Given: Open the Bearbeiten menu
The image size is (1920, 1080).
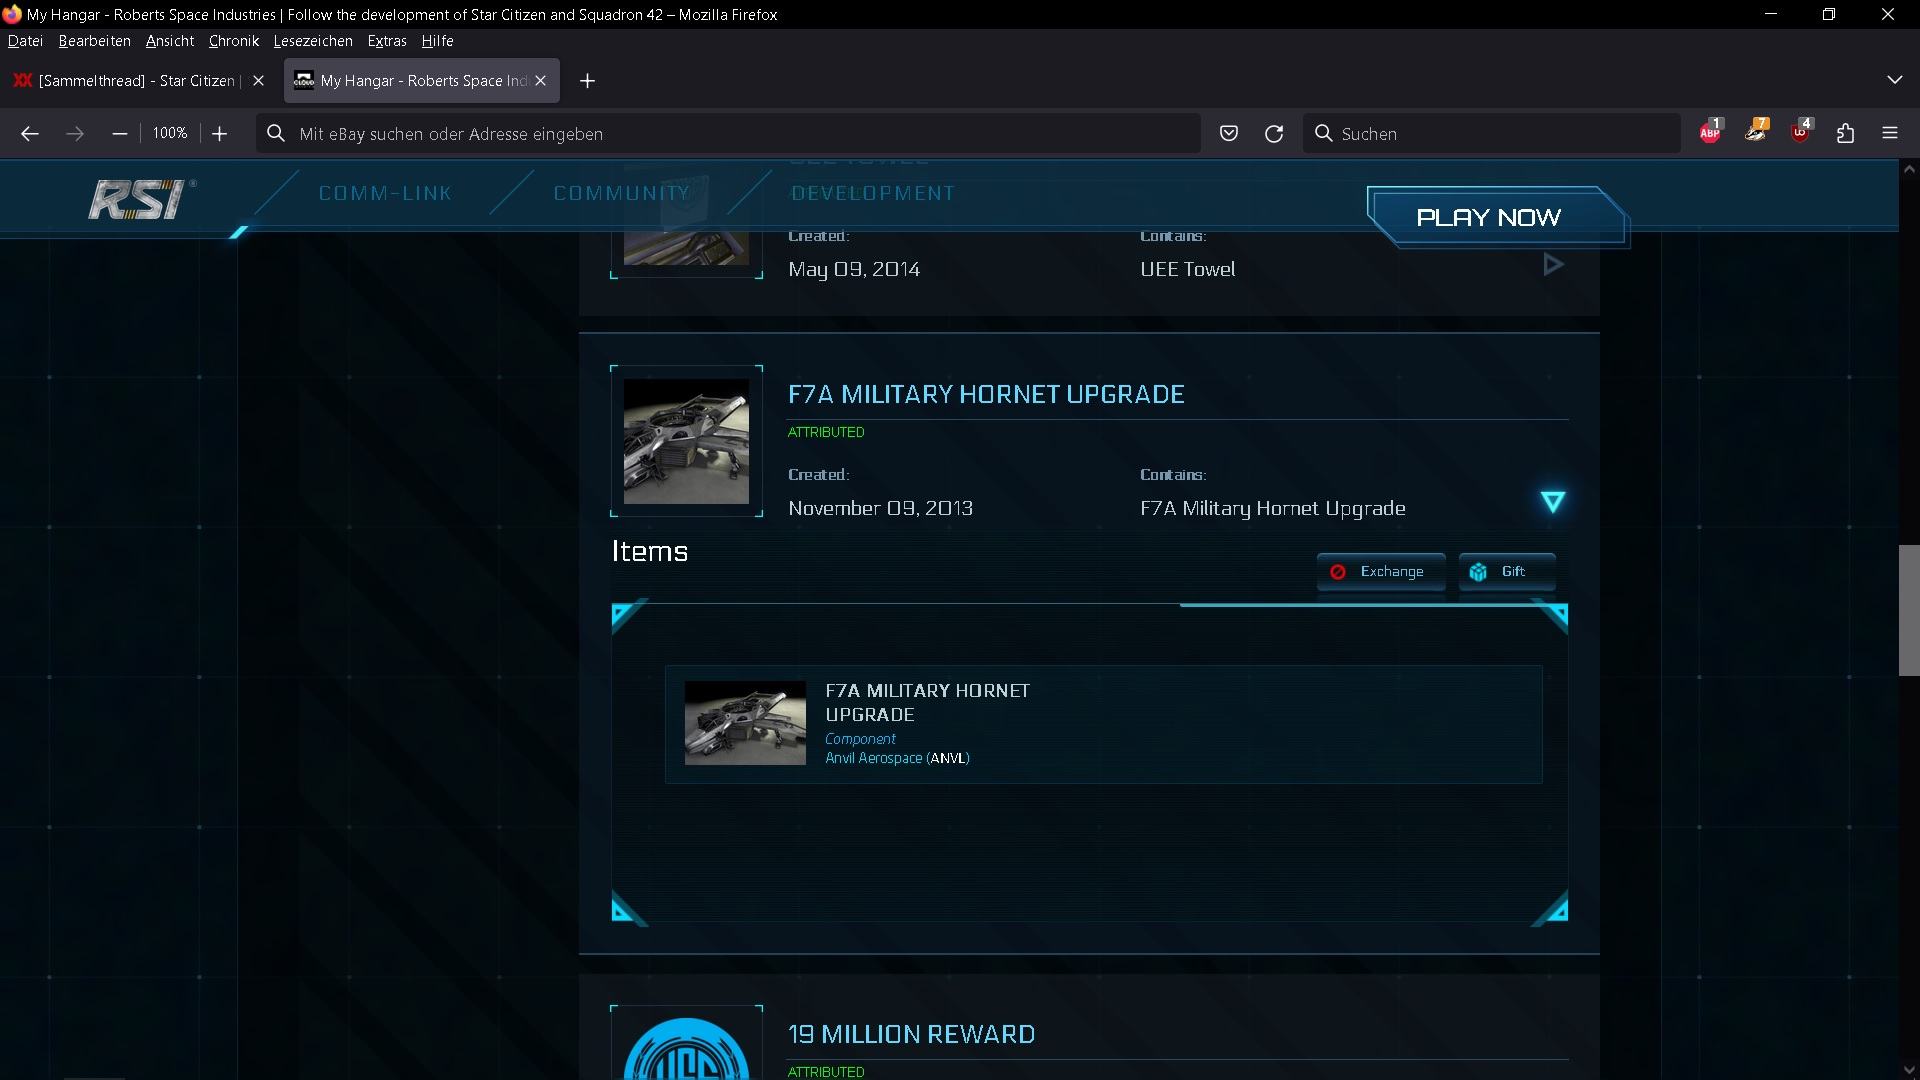Looking at the screenshot, I should (x=95, y=41).
